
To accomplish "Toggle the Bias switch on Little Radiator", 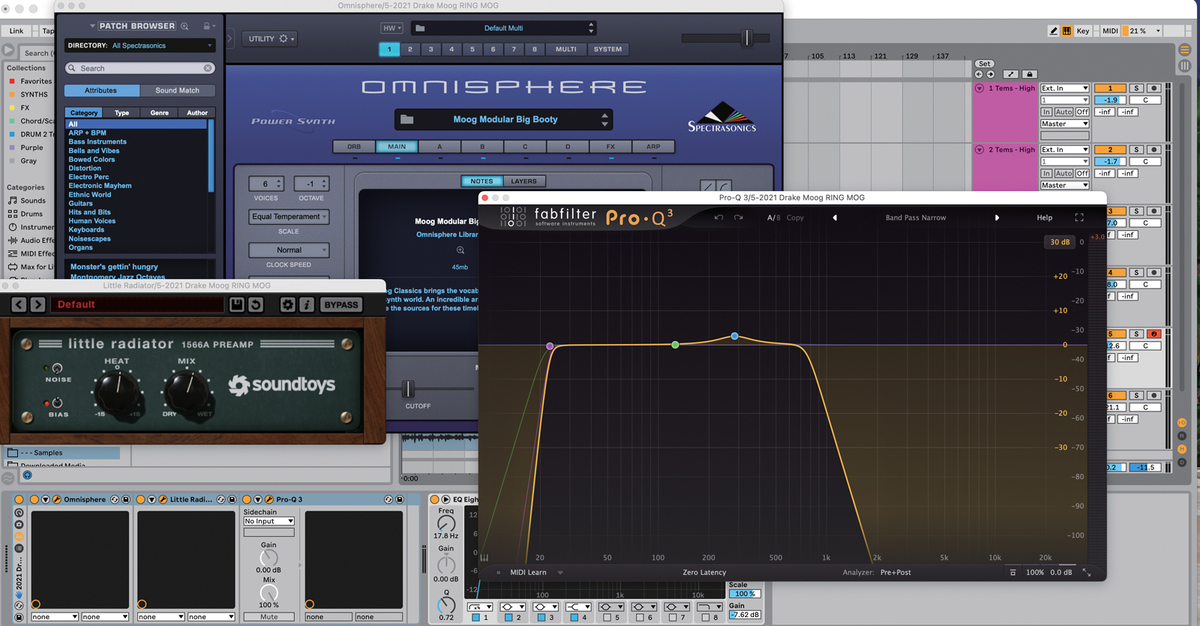I will (x=55, y=402).
